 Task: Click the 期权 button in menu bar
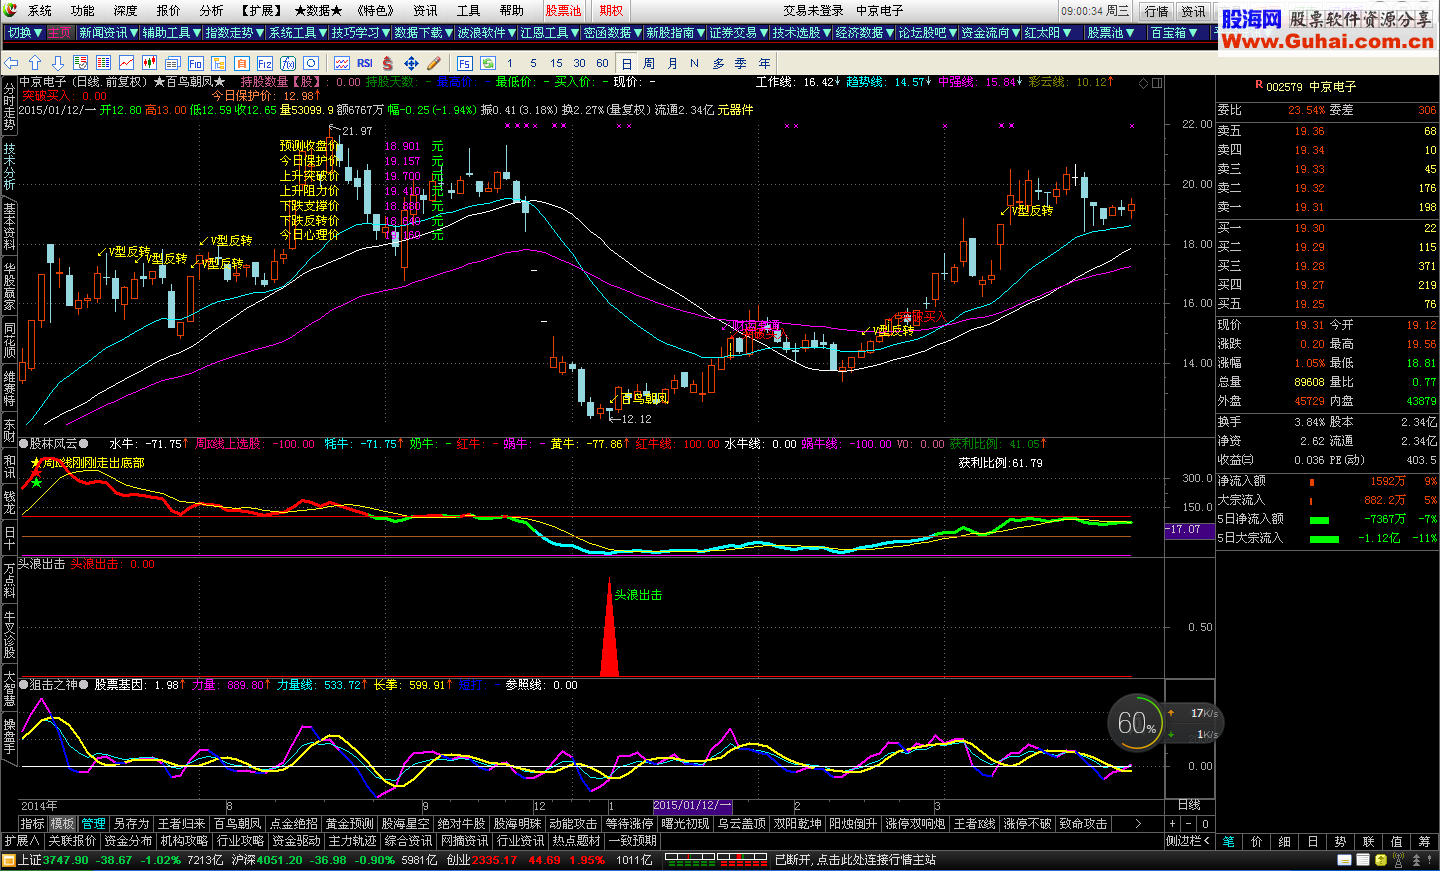pyautogui.click(x=611, y=10)
